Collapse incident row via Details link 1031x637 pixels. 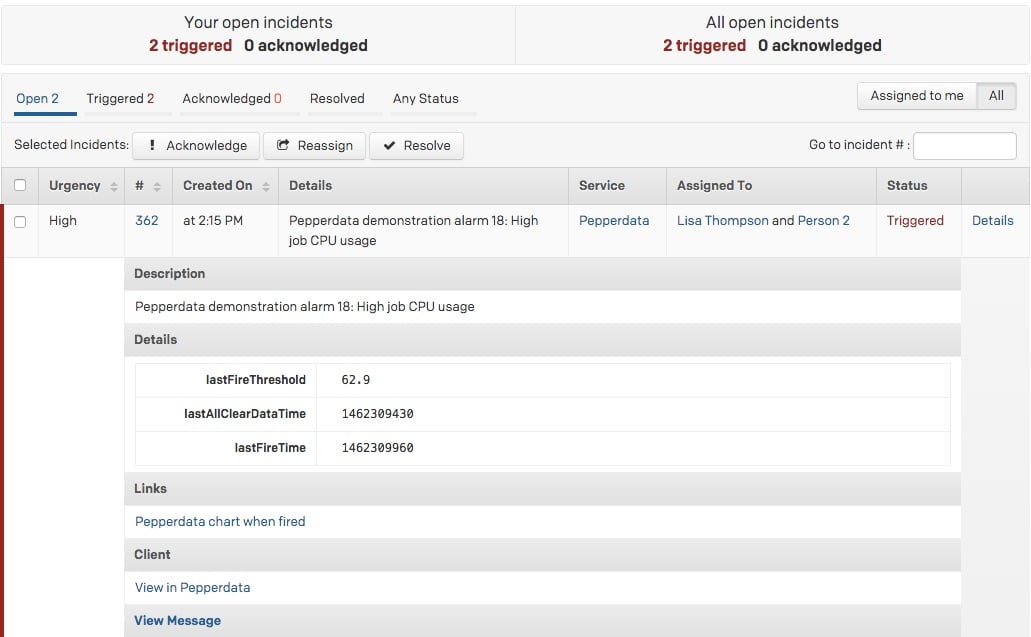pos(992,221)
